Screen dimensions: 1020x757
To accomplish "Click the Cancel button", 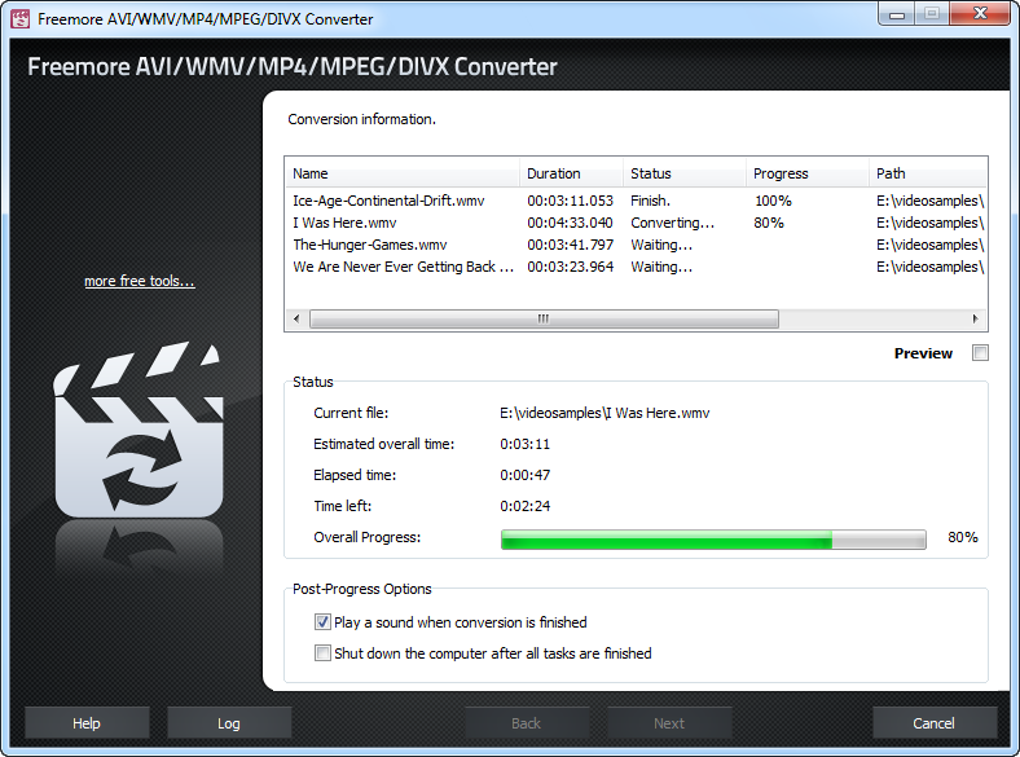I will point(934,723).
